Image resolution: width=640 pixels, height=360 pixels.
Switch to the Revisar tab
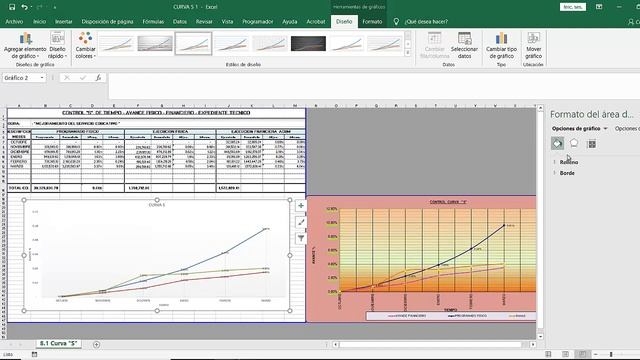(204, 22)
